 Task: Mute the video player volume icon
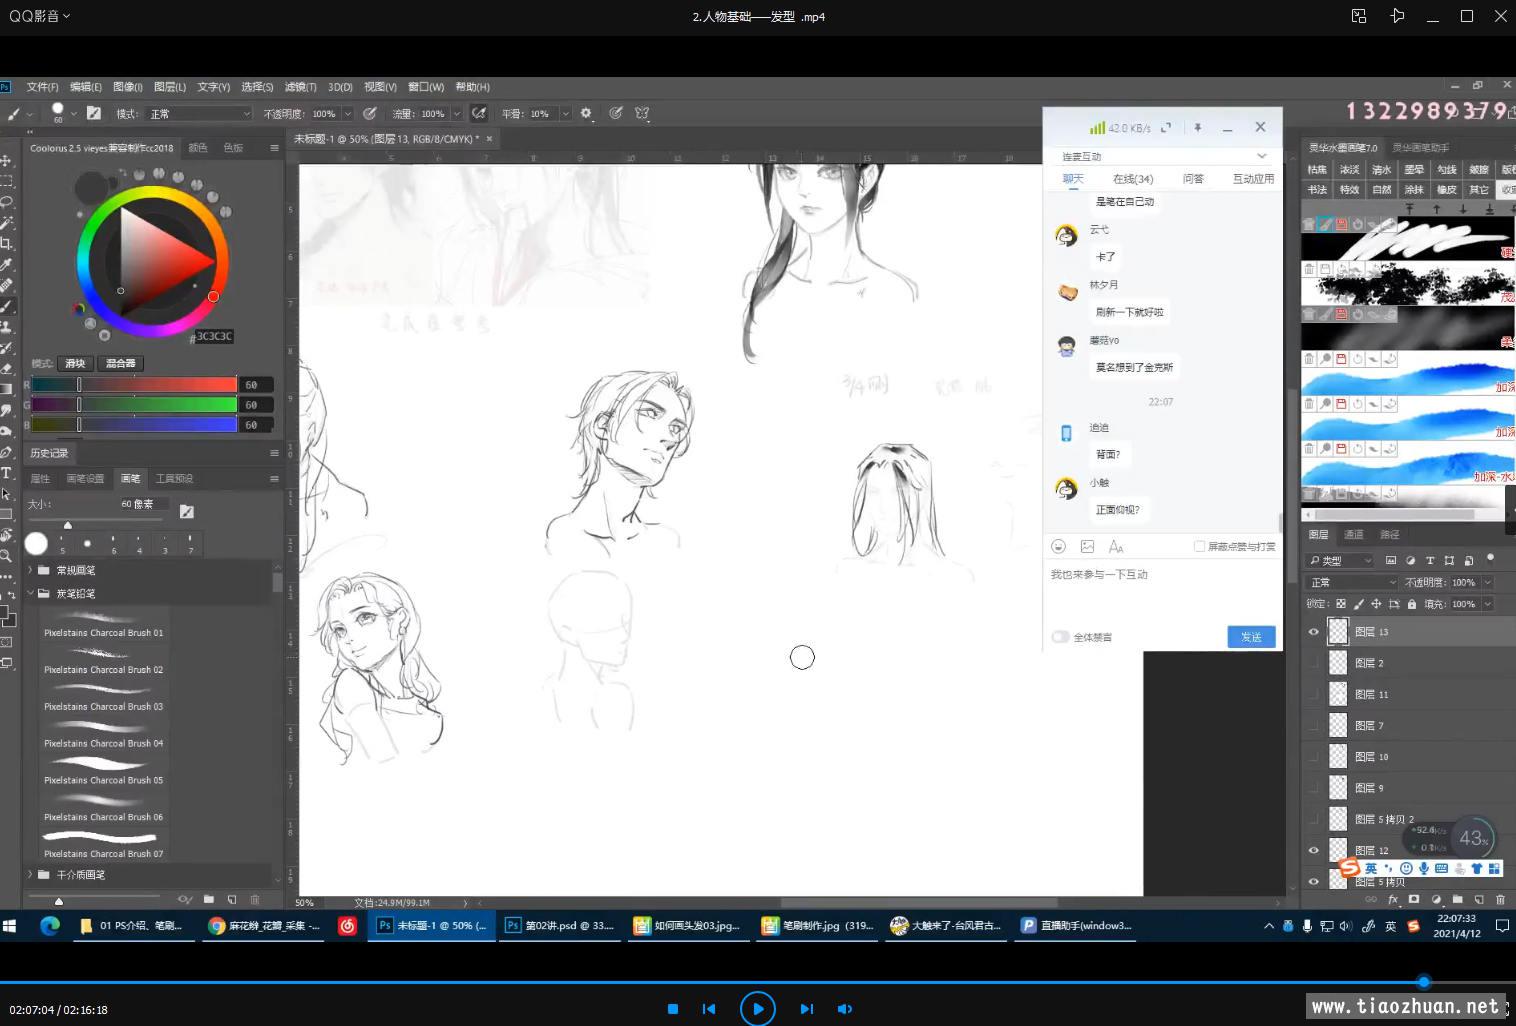pyautogui.click(x=845, y=1009)
